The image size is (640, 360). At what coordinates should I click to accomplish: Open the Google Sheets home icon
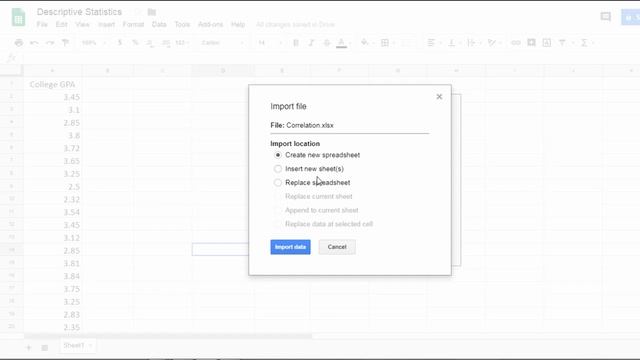click(18, 17)
